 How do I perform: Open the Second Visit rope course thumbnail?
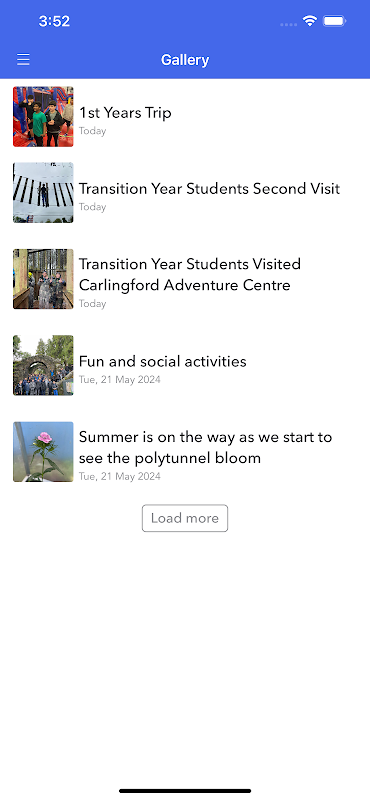click(43, 193)
